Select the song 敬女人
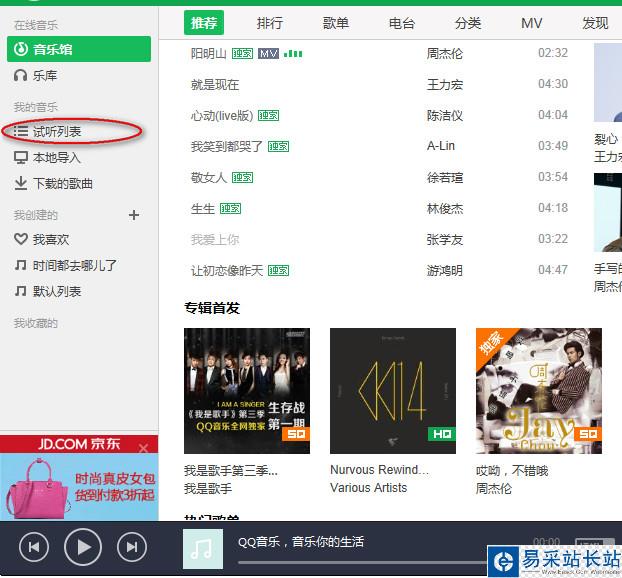The width and height of the screenshot is (622, 578). pos(209,177)
